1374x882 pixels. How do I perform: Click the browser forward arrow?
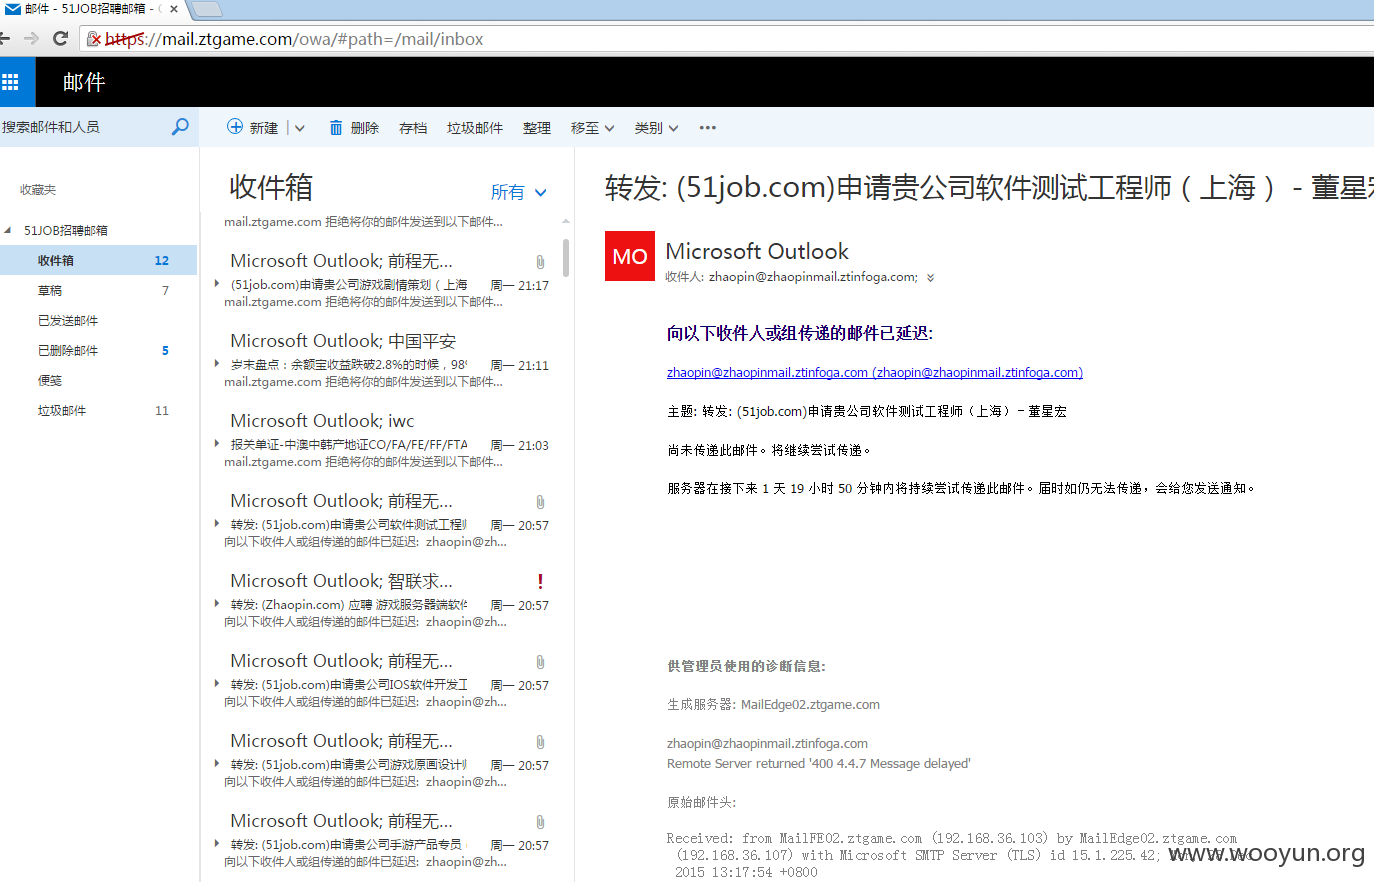coord(31,38)
